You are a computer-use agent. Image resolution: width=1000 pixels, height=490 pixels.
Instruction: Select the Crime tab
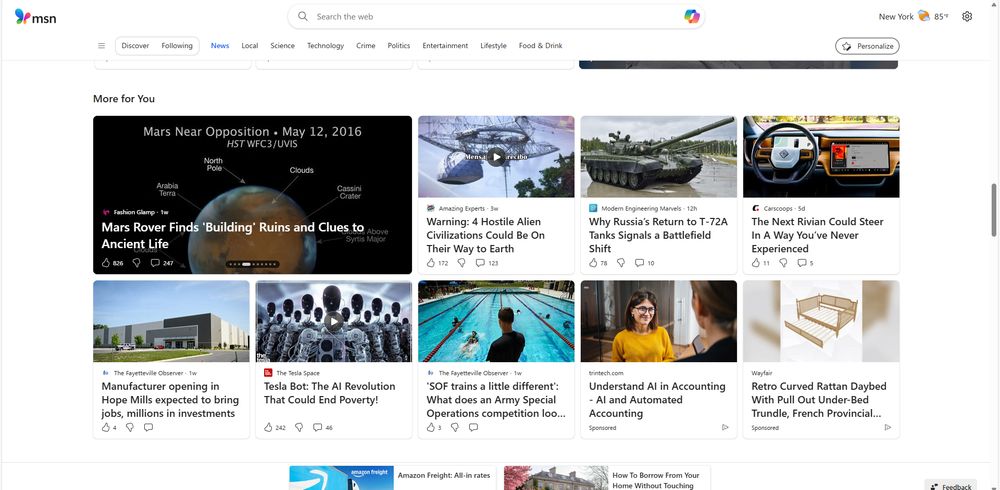click(x=365, y=46)
